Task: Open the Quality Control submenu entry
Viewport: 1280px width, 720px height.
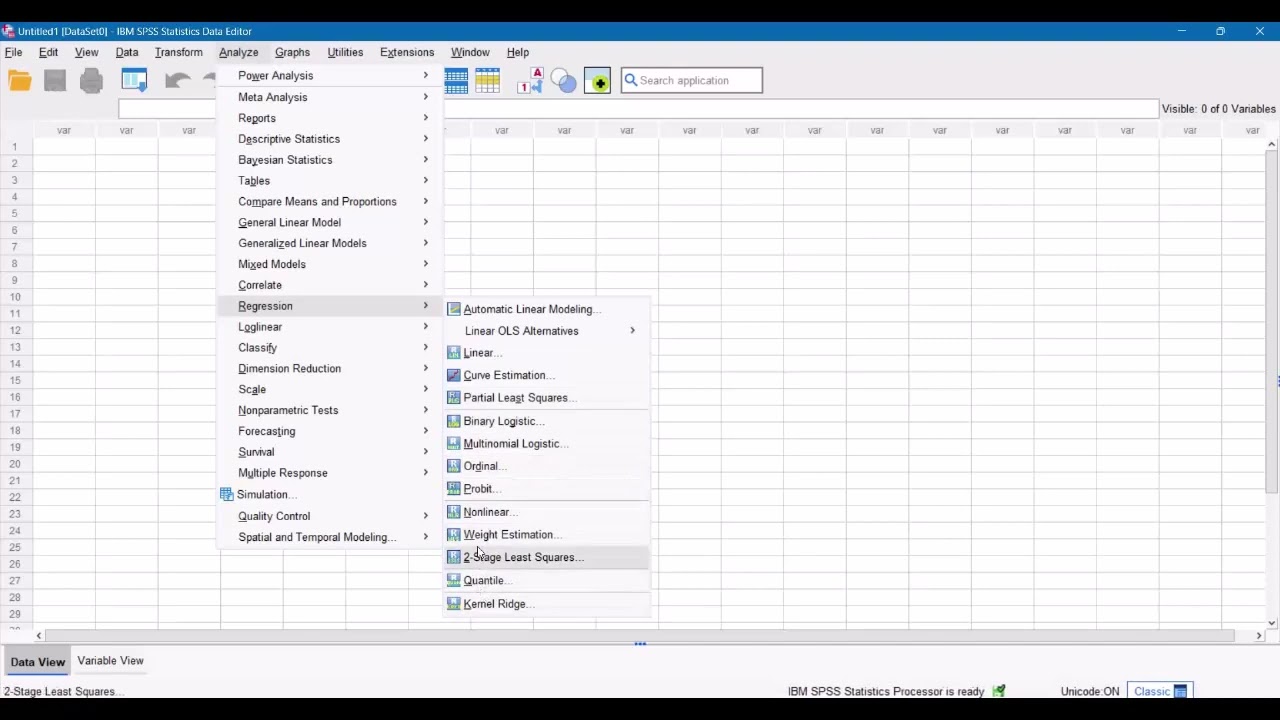Action: click(x=331, y=516)
